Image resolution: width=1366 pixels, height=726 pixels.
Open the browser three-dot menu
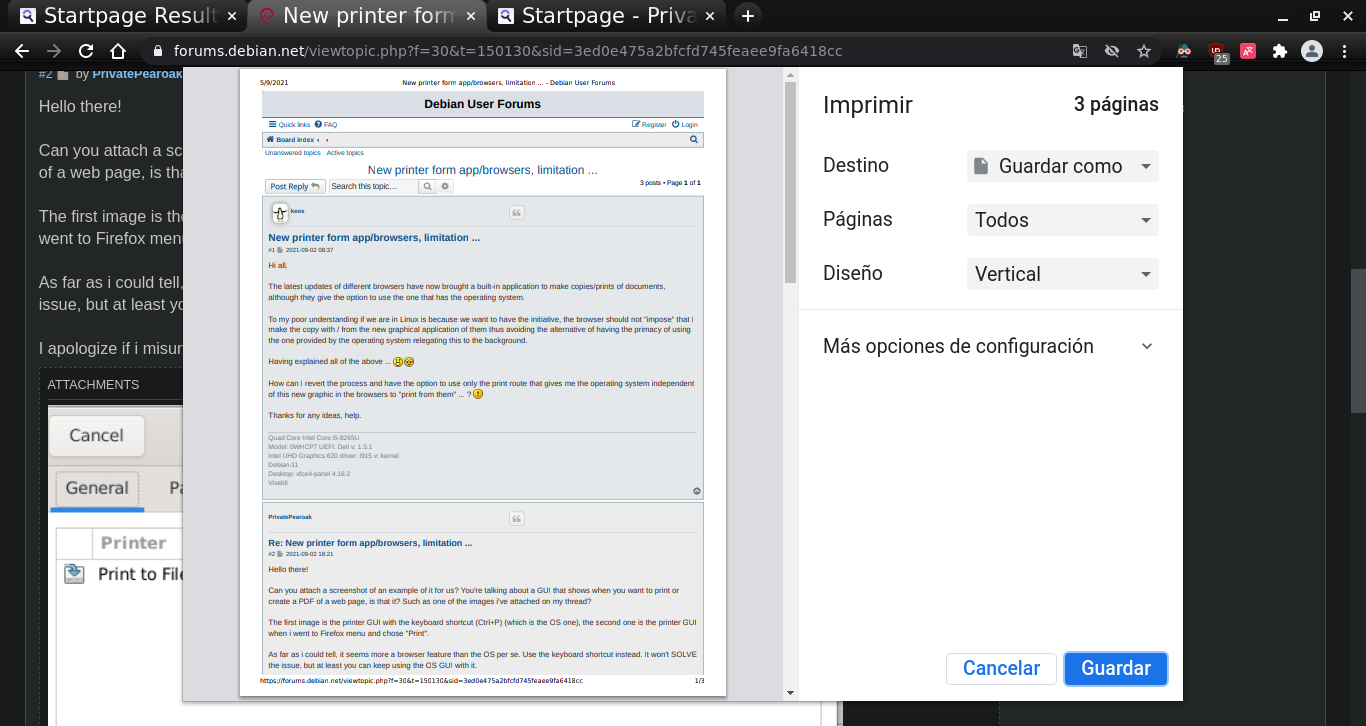pos(1343,51)
